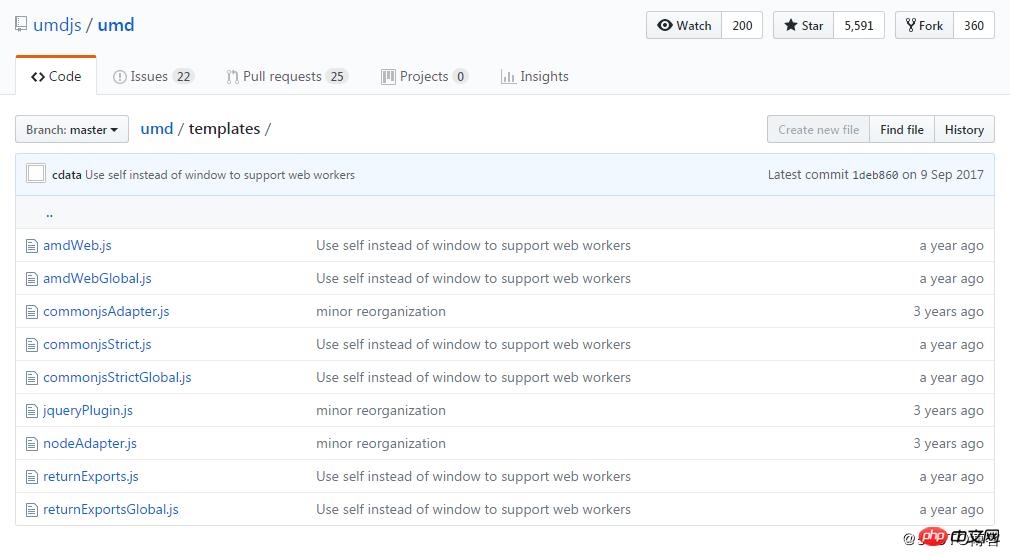
Task: Click the file icon beside amdWeb.js
Action: pyautogui.click(x=31, y=246)
